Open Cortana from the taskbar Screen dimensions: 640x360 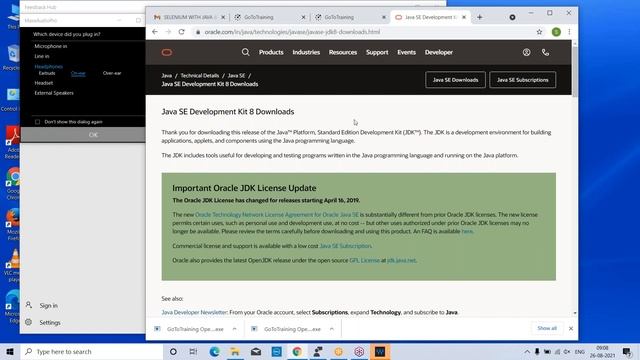click(x=173, y=351)
